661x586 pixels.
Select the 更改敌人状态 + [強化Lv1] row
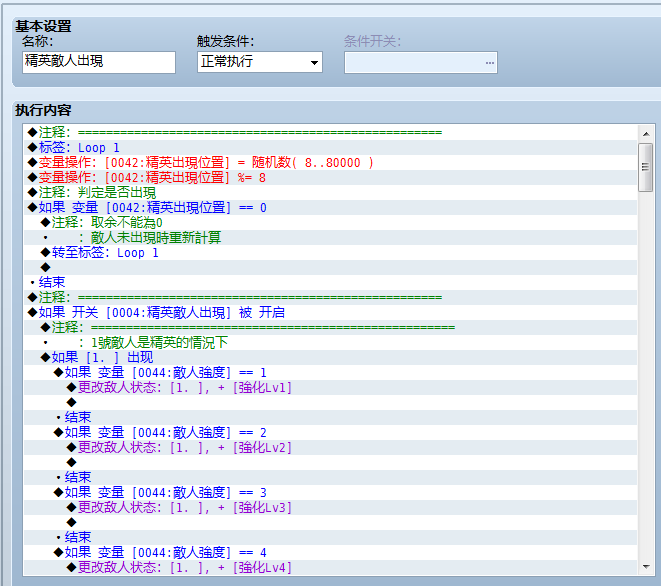click(x=330, y=387)
